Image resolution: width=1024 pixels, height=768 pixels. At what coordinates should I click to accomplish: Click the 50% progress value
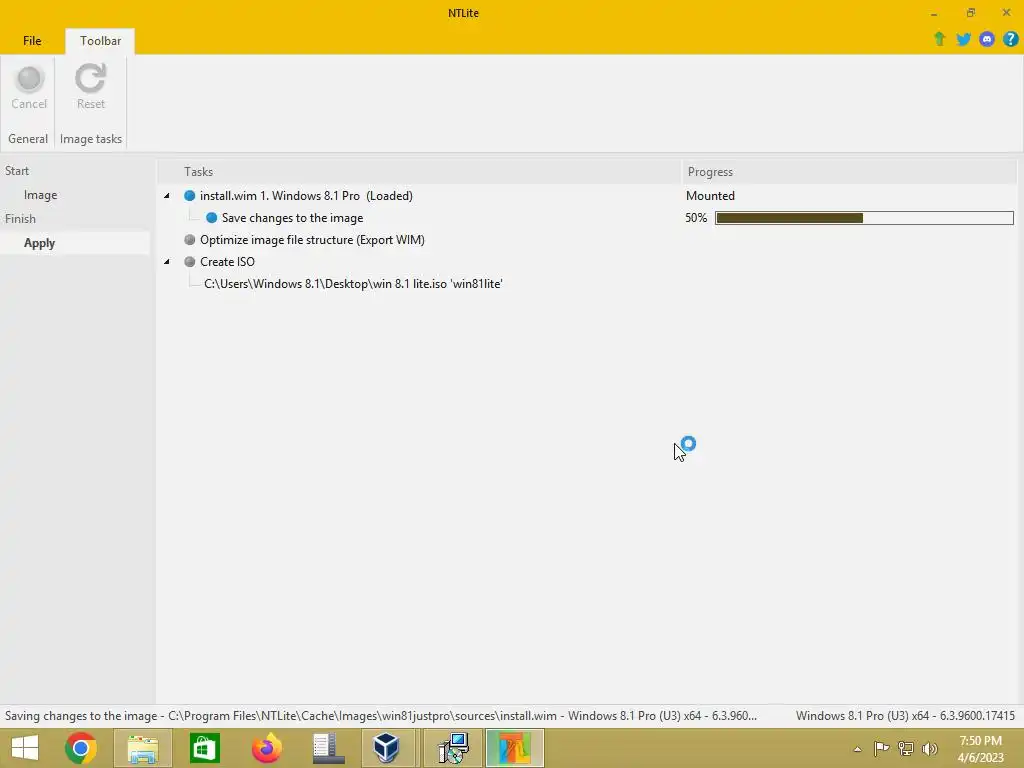coord(696,217)
